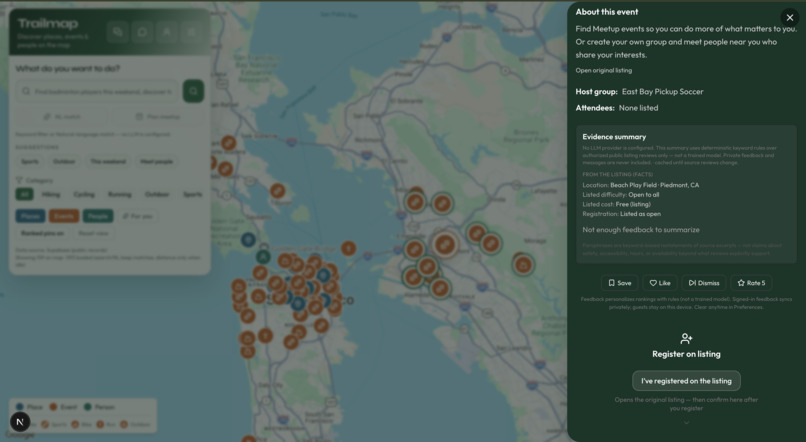806x442 pixels.
Task: Like the East Bay Pickup Soccer event
Action: click(660, 283)
